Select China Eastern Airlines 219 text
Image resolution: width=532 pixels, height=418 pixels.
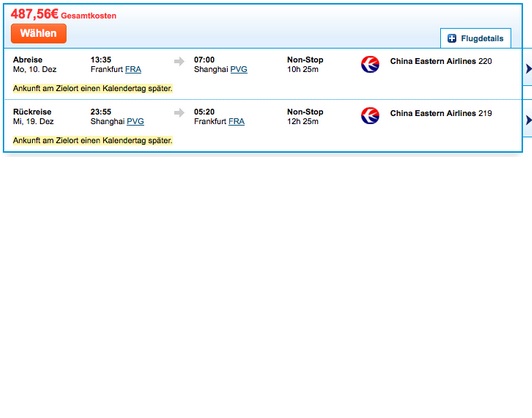click(x=441, y=113)
